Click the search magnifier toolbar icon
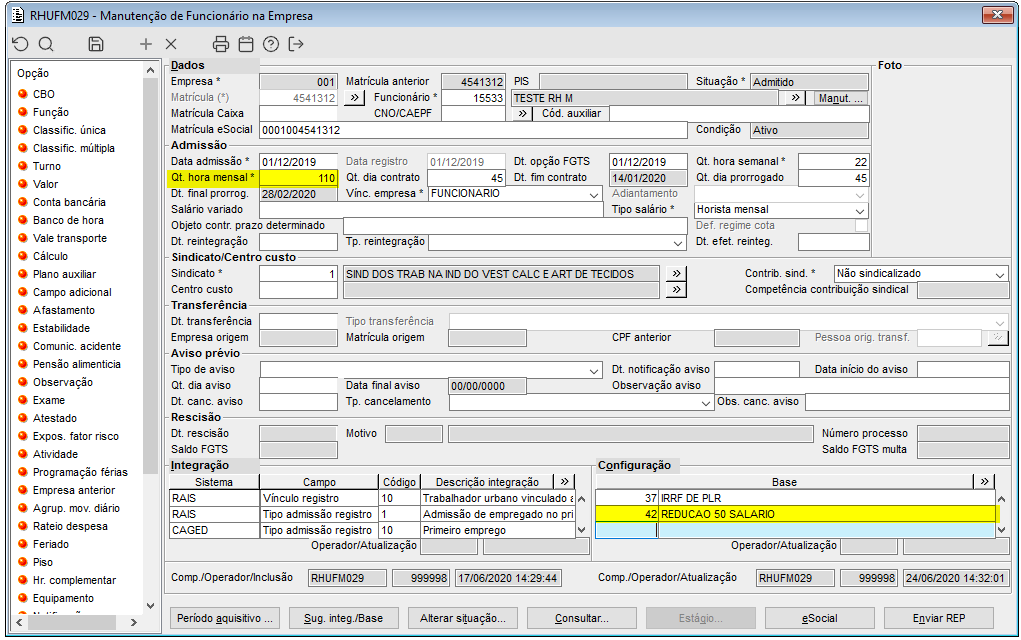 pyautogui.click(x=46, y=44)
